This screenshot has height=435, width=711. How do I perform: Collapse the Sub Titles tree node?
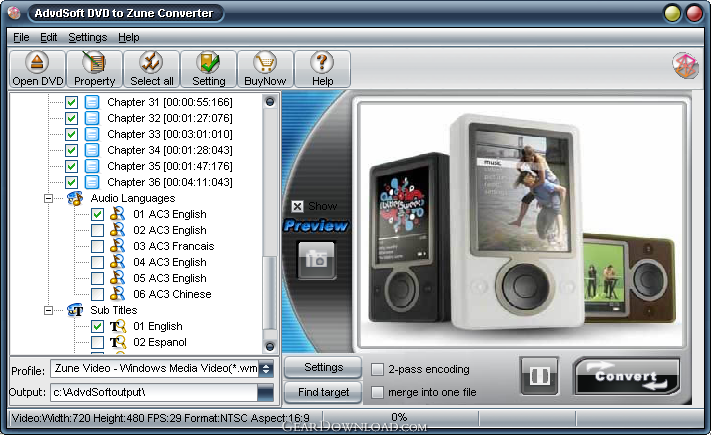tap(48, 310)
